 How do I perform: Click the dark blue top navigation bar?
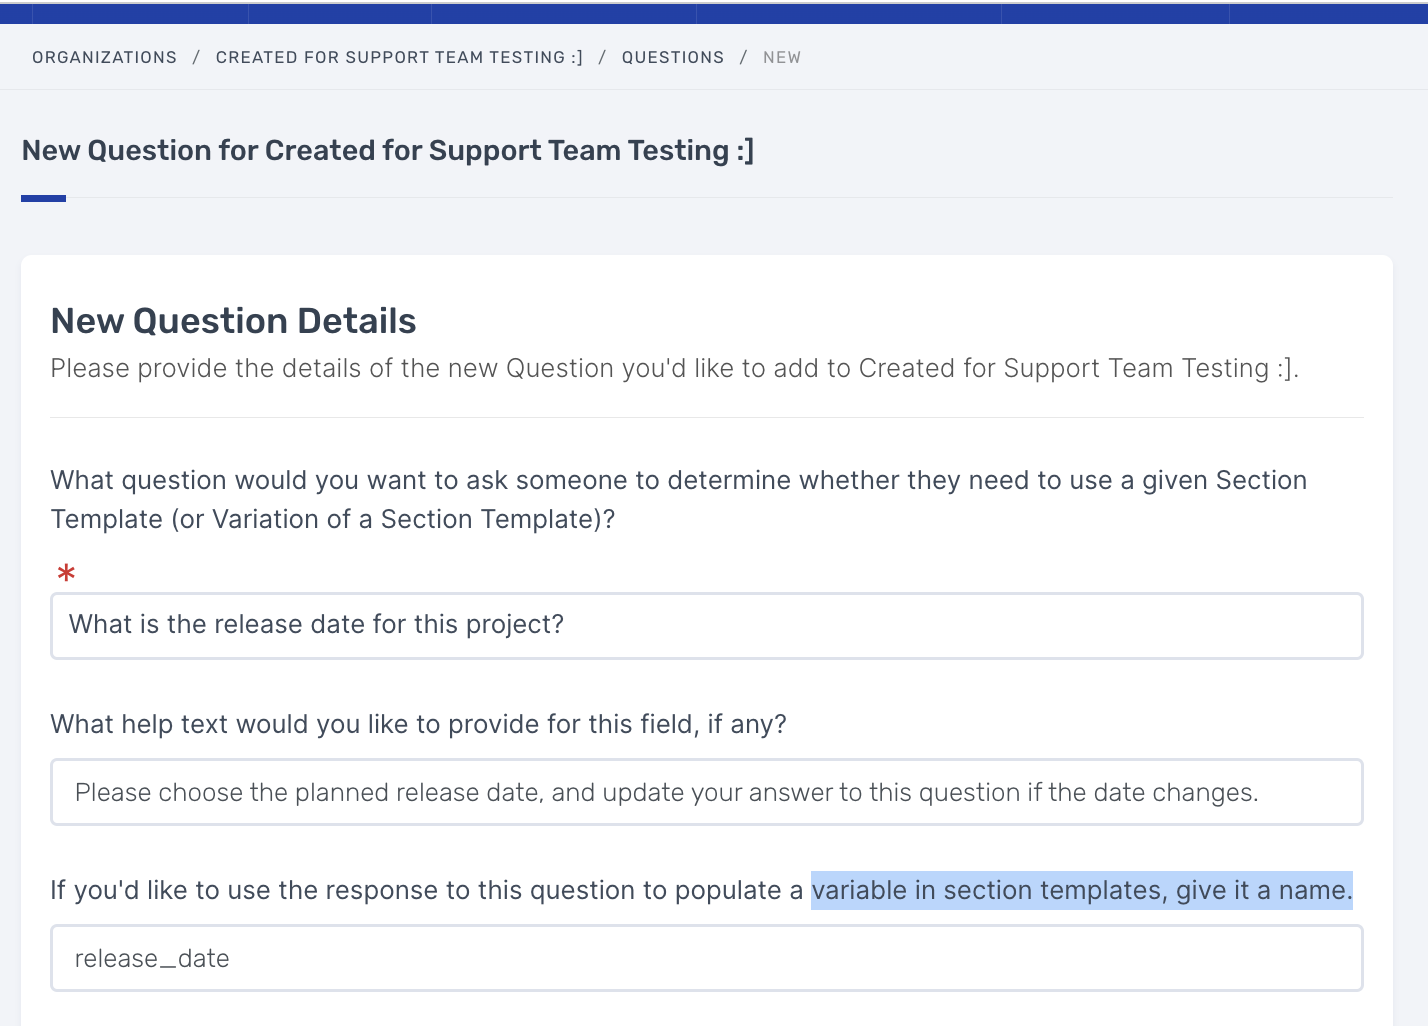714,13
